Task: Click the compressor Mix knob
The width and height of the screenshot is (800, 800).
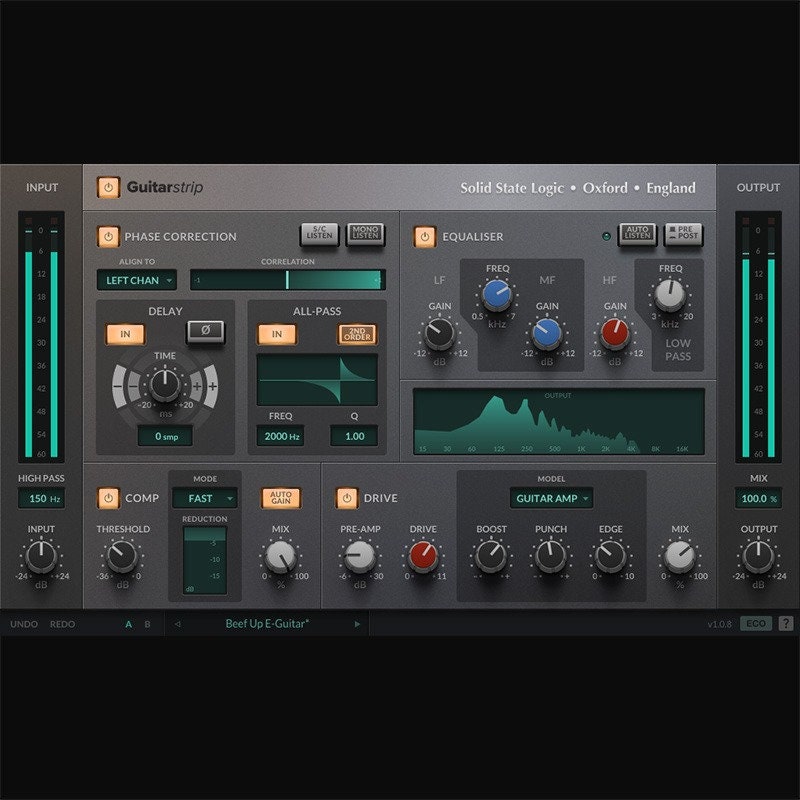Action: [281, 556]
